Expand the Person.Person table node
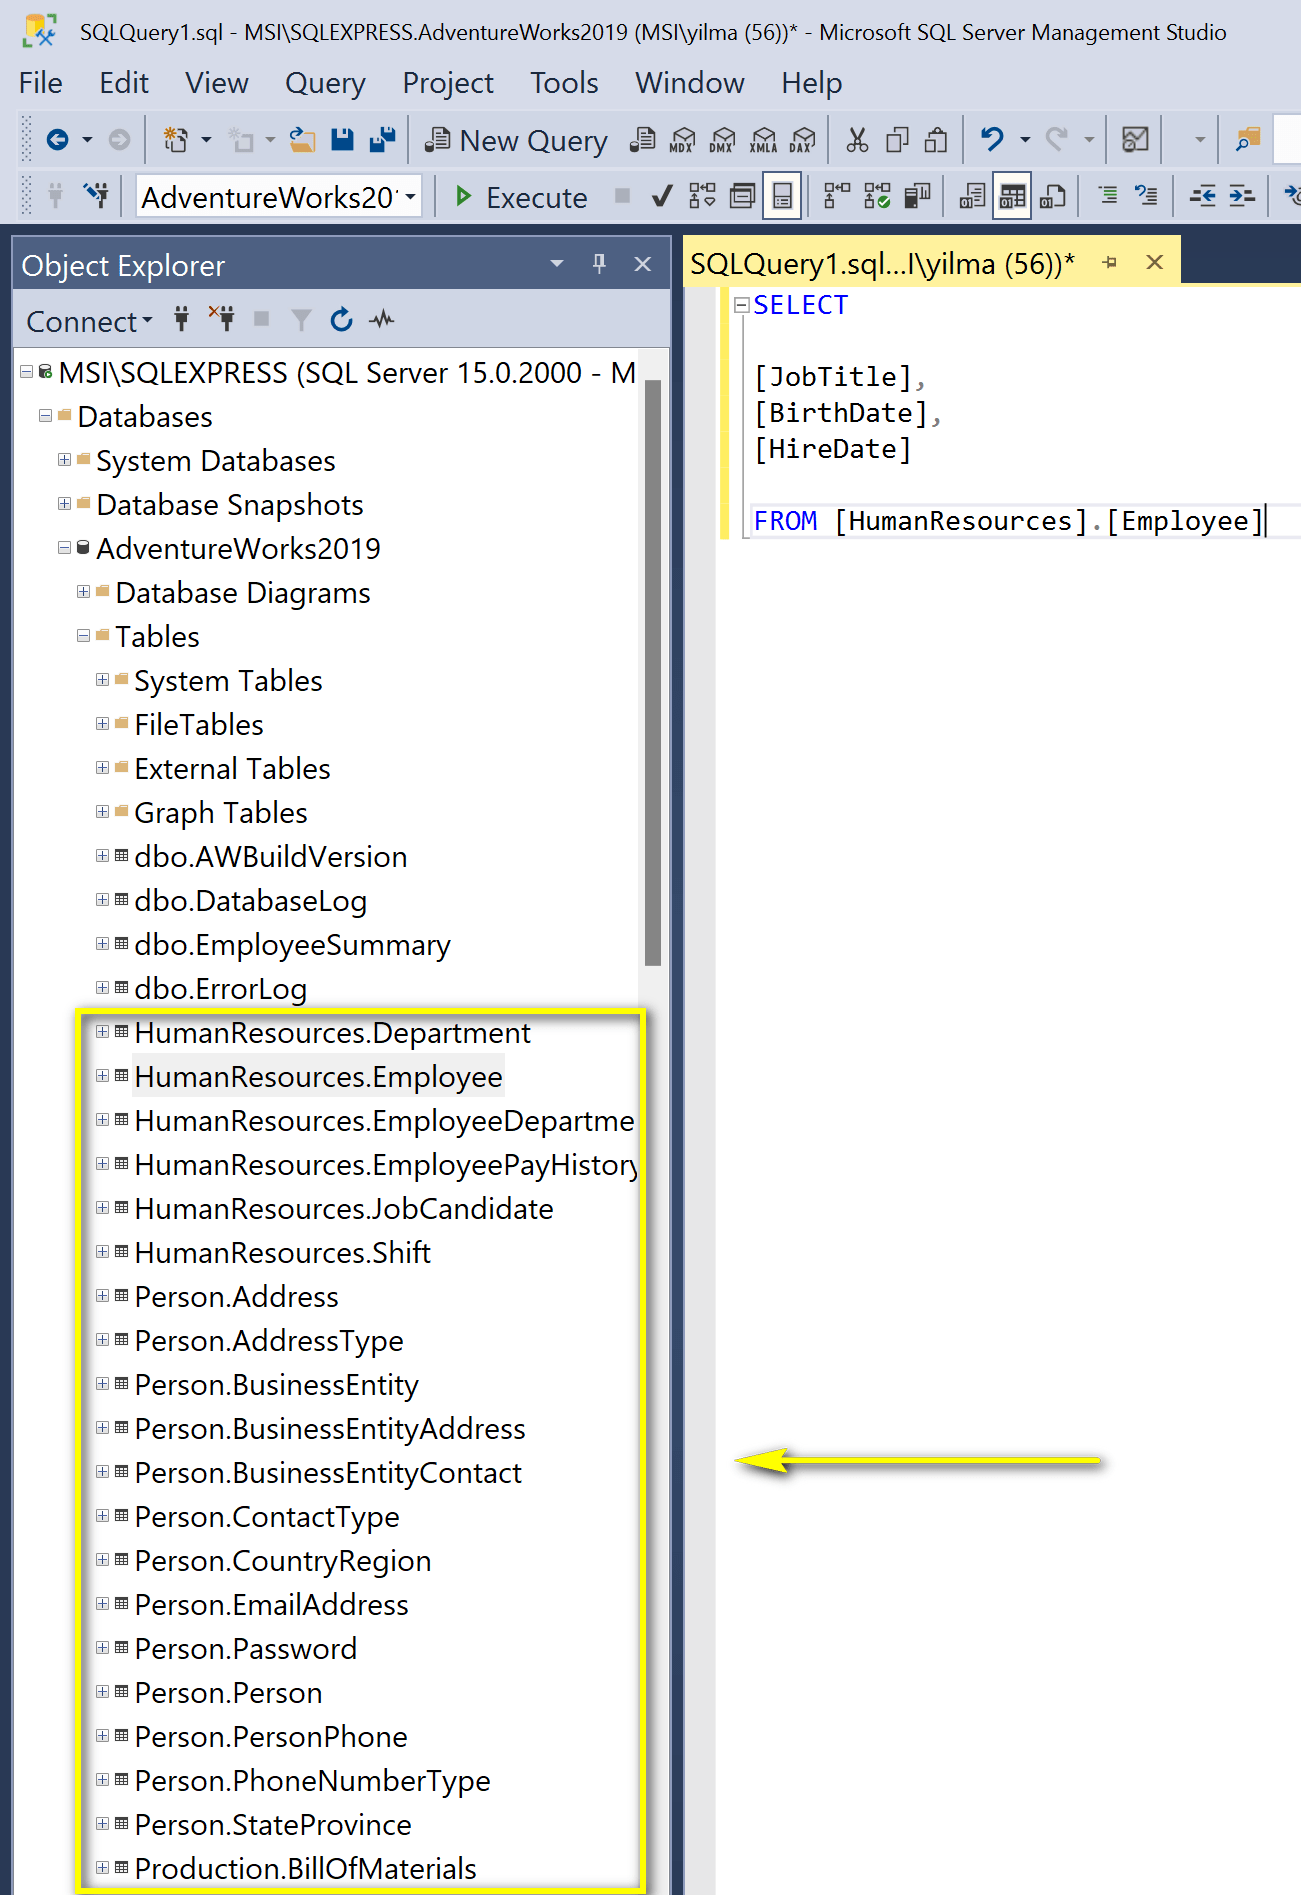1301x1895 pixels. pos(102,1692)
